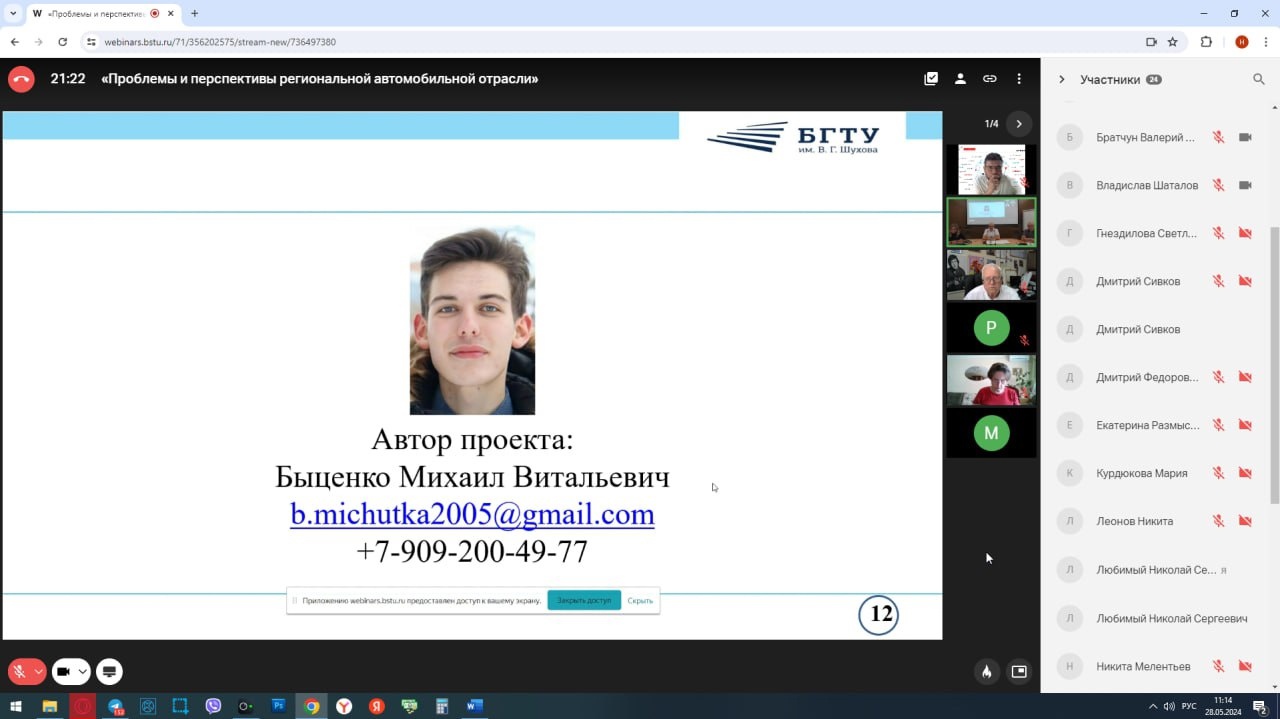Image resolution: width=1280 pixels, height=719 pixels.
Task: Search participants with the magnifier icon
Action: click(x=1259, y=79)
